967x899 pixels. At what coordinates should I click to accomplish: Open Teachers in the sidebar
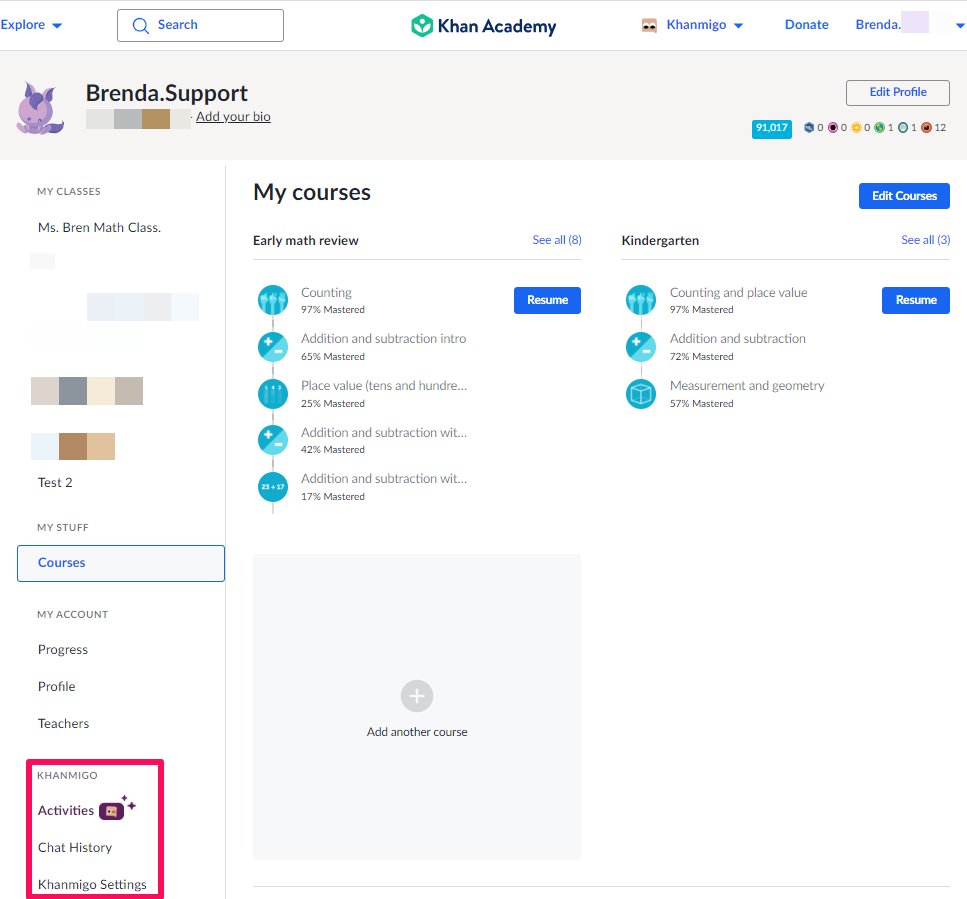(64, 723)
